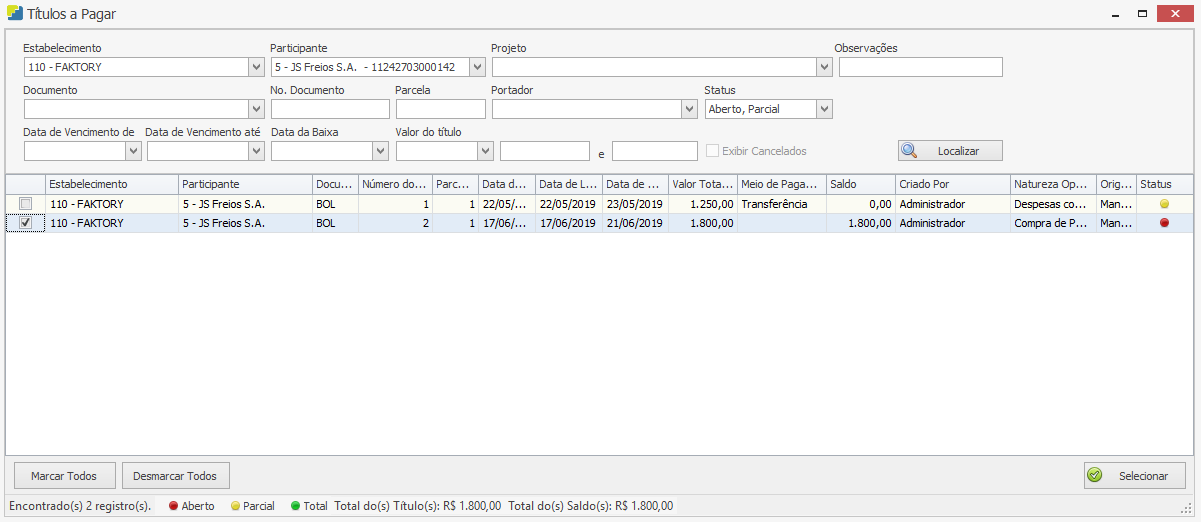Open the Data da Baixa date picker

point(380,151)
